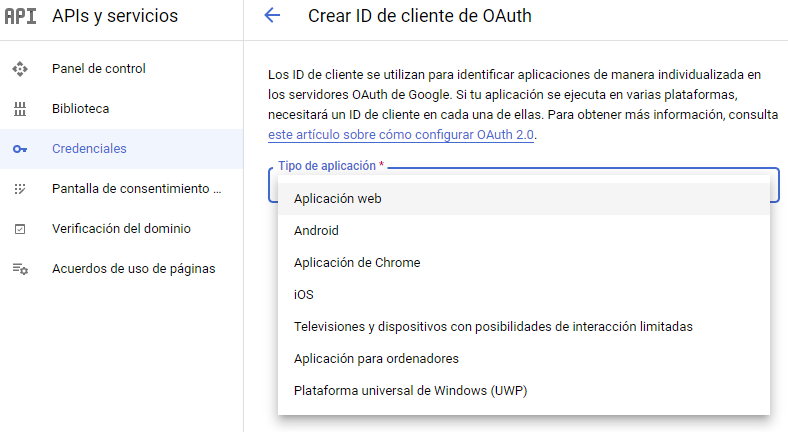Open Acuerdos de uso de páginas
This screenshot has width=788, height=432.
tap(133, 269)
